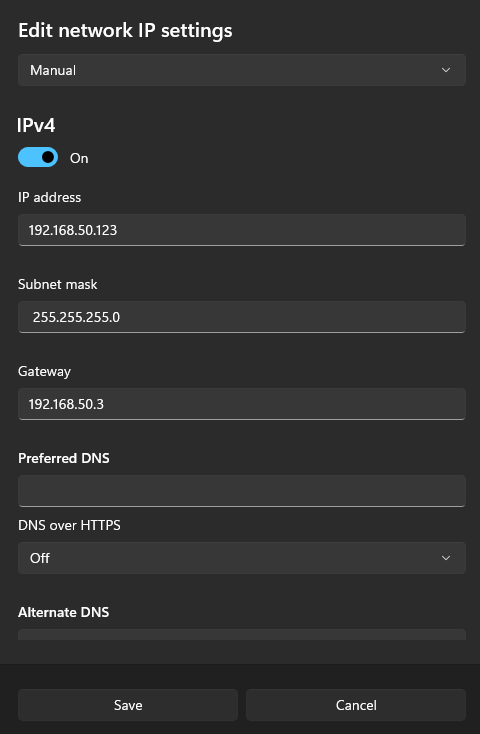Click the Preferred DNS heading

(x=64, y=458)
